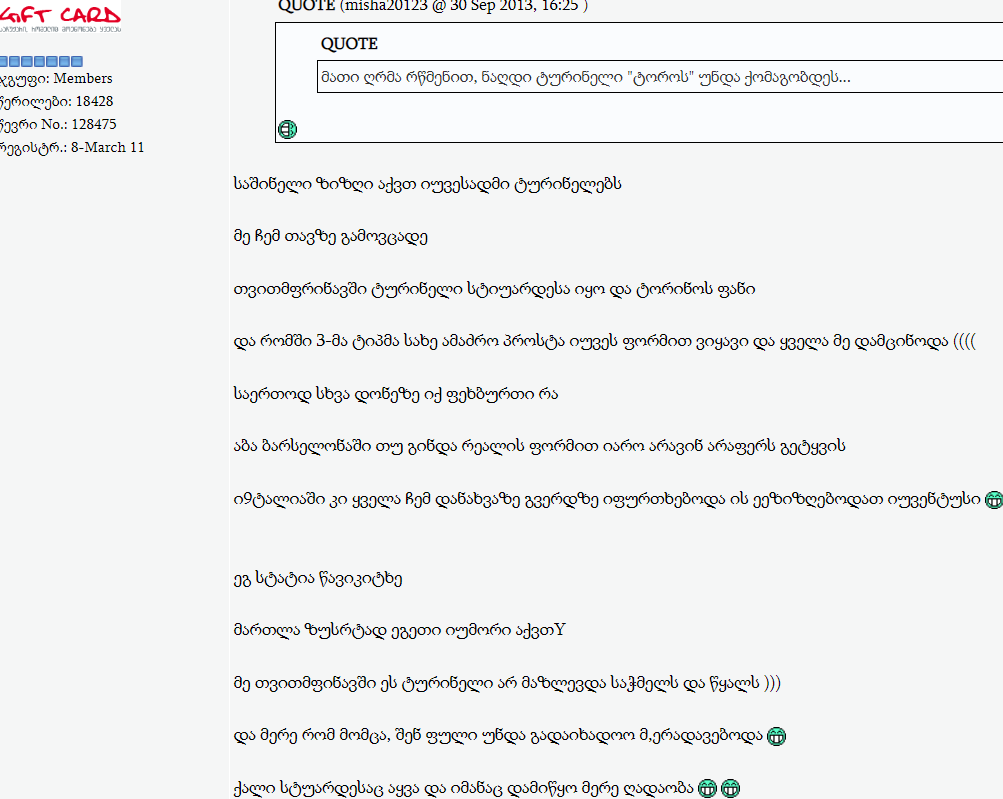Click line 'მე ჩემ თავზე გამოვცადე'
Viewport: 1003px width, 799px height.
[331, 237]
